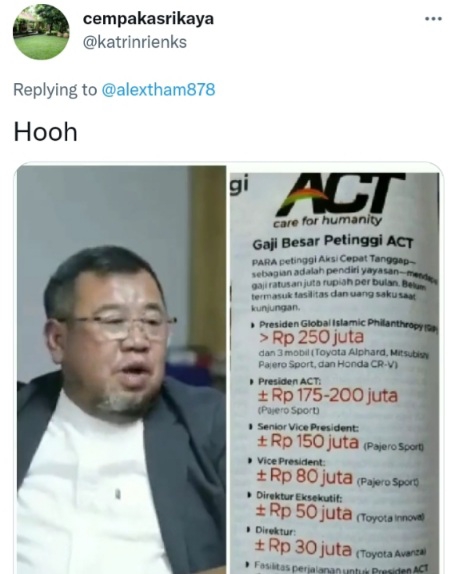
Task: Click the "PARA petinggi Aksi Cepat Tanggap" paragraph
Action: pos(342,283)
